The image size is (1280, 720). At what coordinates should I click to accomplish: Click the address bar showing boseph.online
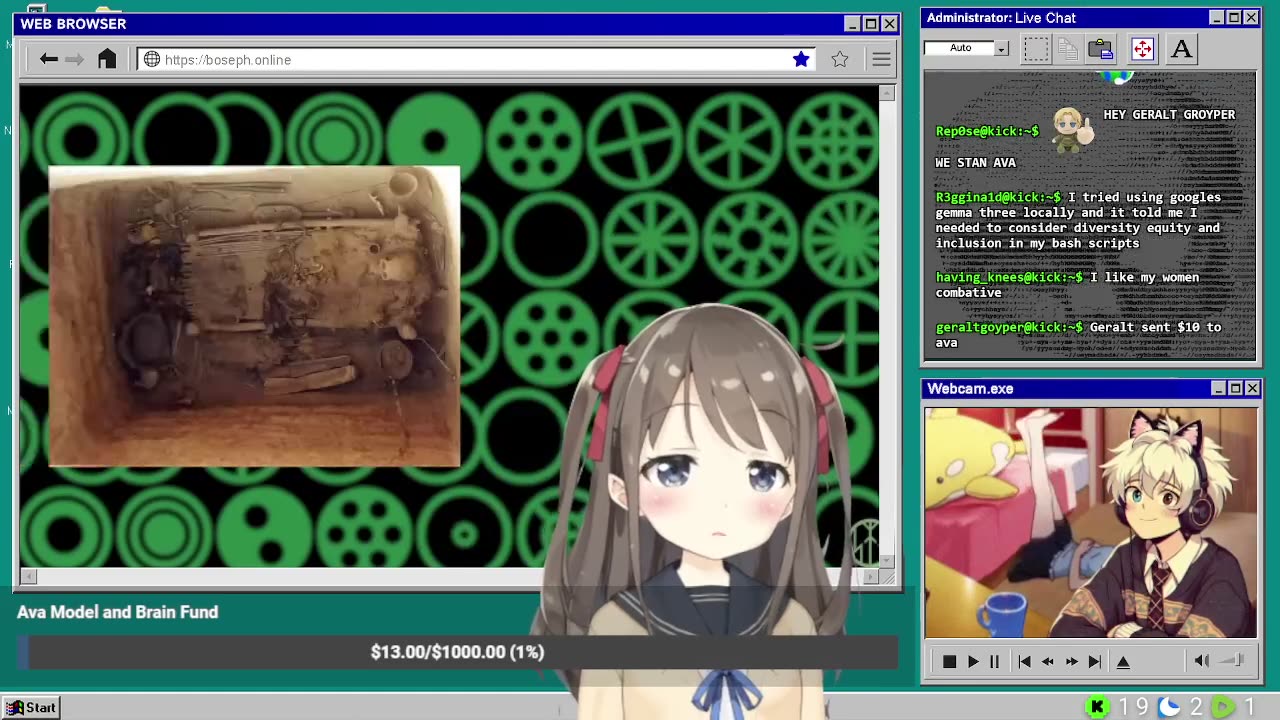click(x=477, y=60)
